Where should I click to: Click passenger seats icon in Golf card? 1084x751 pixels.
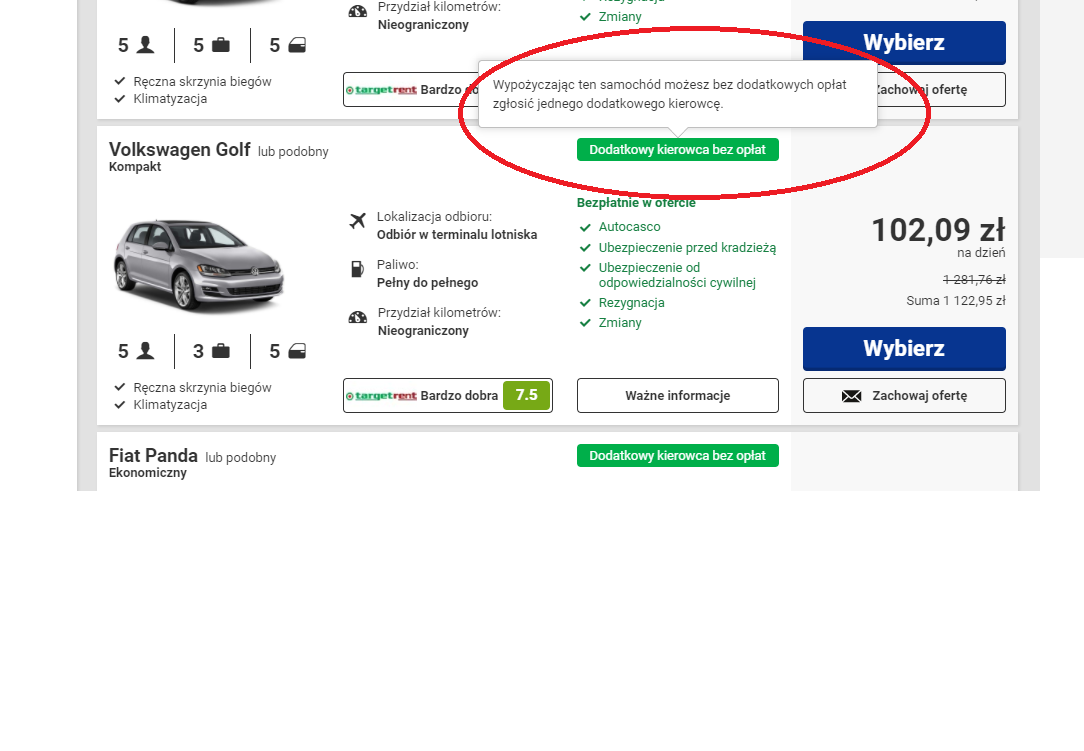145,351
